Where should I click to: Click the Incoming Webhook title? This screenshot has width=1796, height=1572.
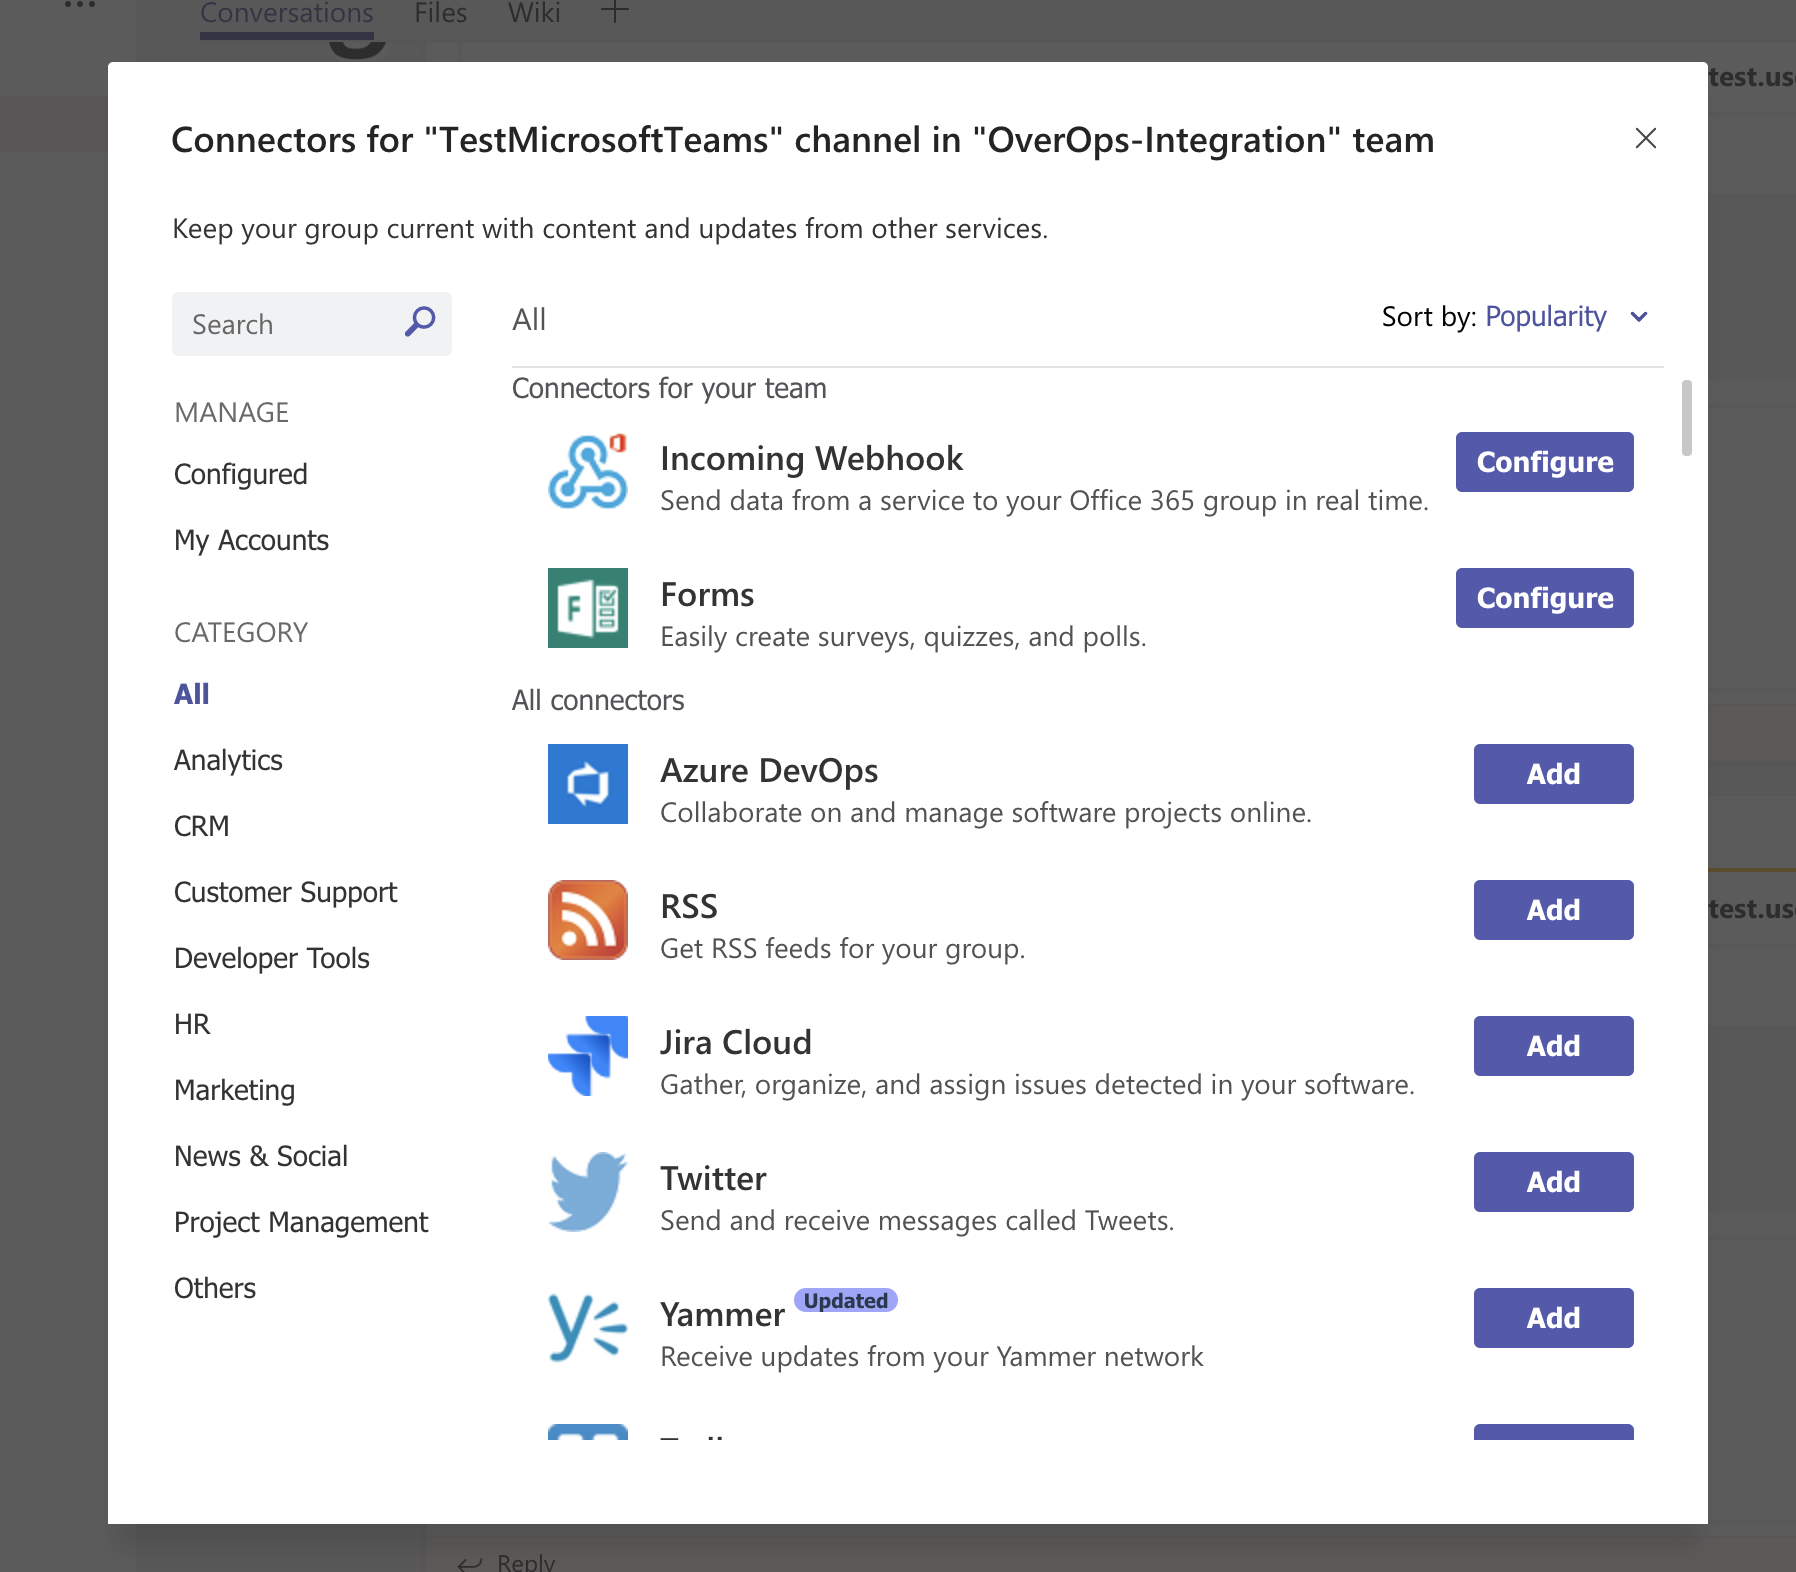tap(811, 458)
